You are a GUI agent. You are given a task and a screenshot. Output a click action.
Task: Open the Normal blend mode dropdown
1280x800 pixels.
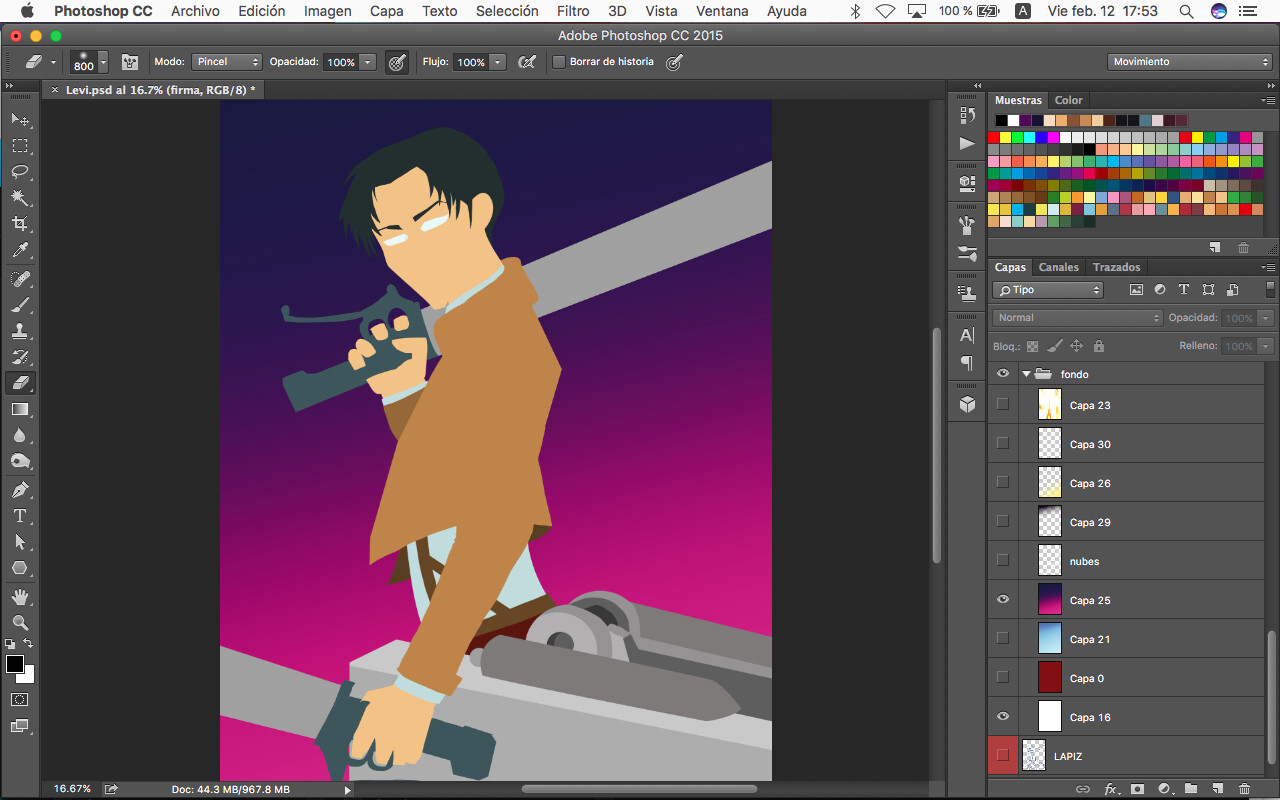1078,318
